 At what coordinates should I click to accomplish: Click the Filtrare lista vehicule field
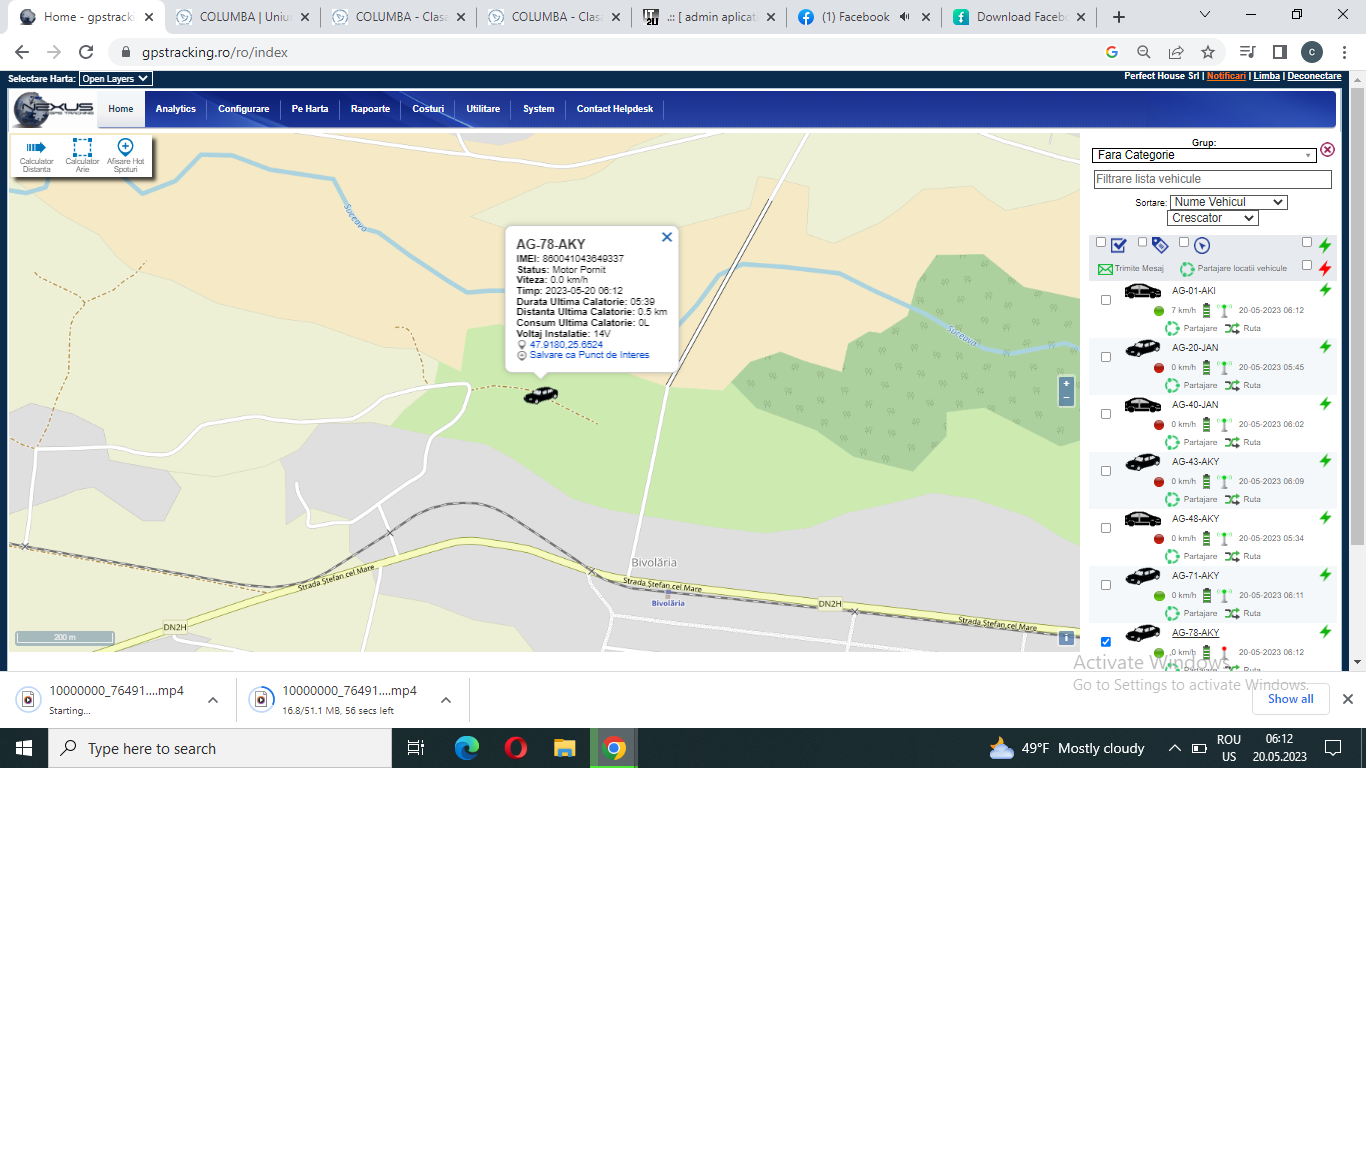(1212, 179)
